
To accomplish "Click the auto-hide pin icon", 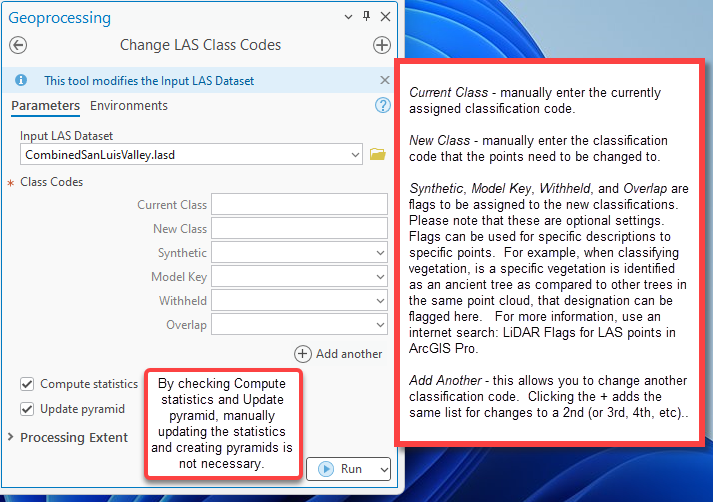I will [367, 17].
